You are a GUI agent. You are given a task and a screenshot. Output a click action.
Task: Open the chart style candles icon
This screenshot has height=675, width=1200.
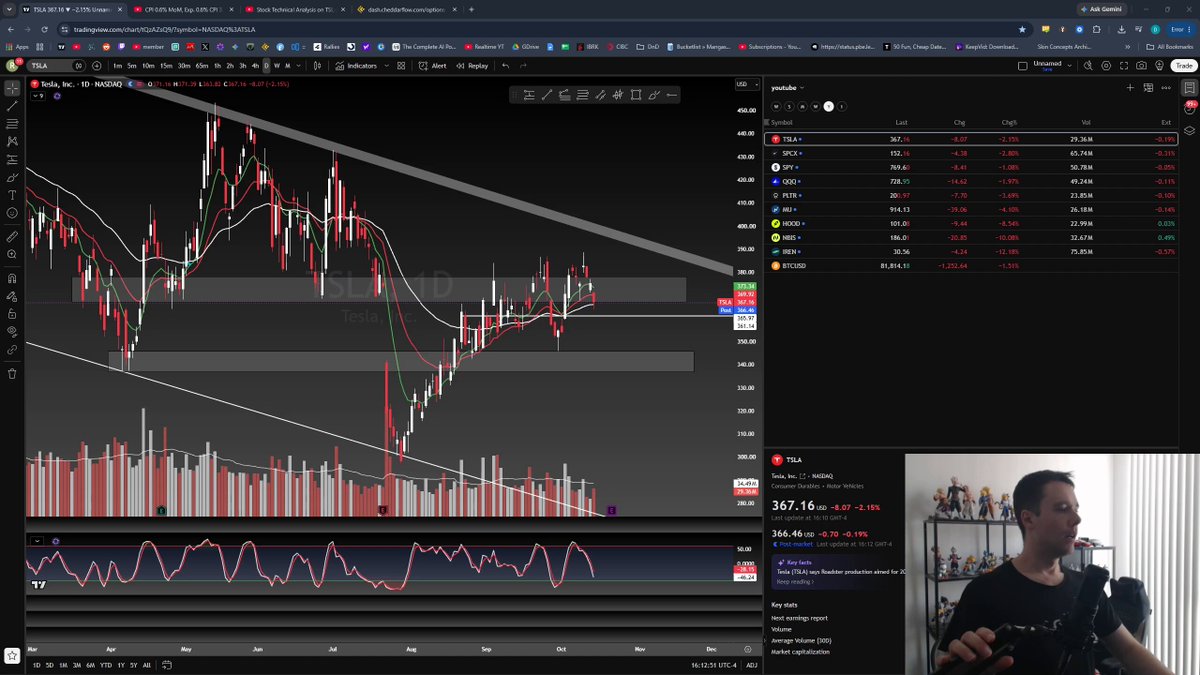pos(318,66)
